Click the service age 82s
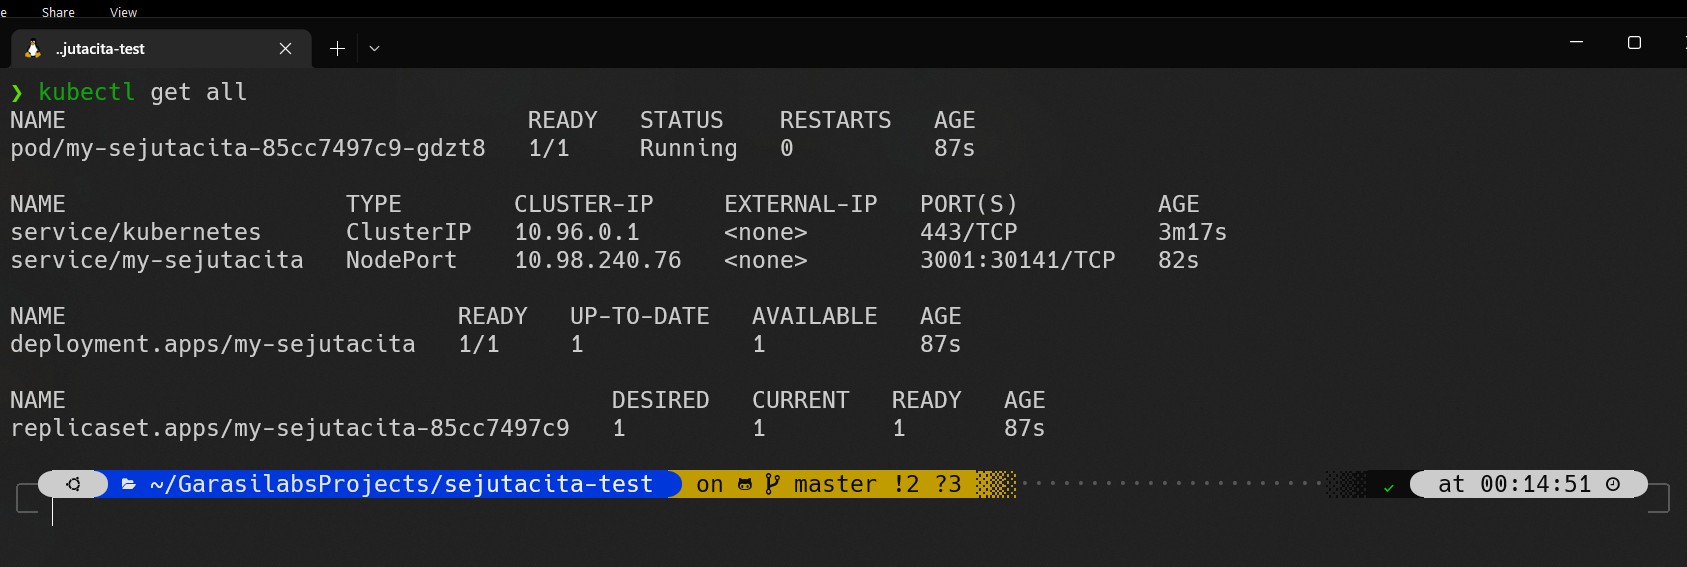The image size is (1687, 567). point(1178,260)
